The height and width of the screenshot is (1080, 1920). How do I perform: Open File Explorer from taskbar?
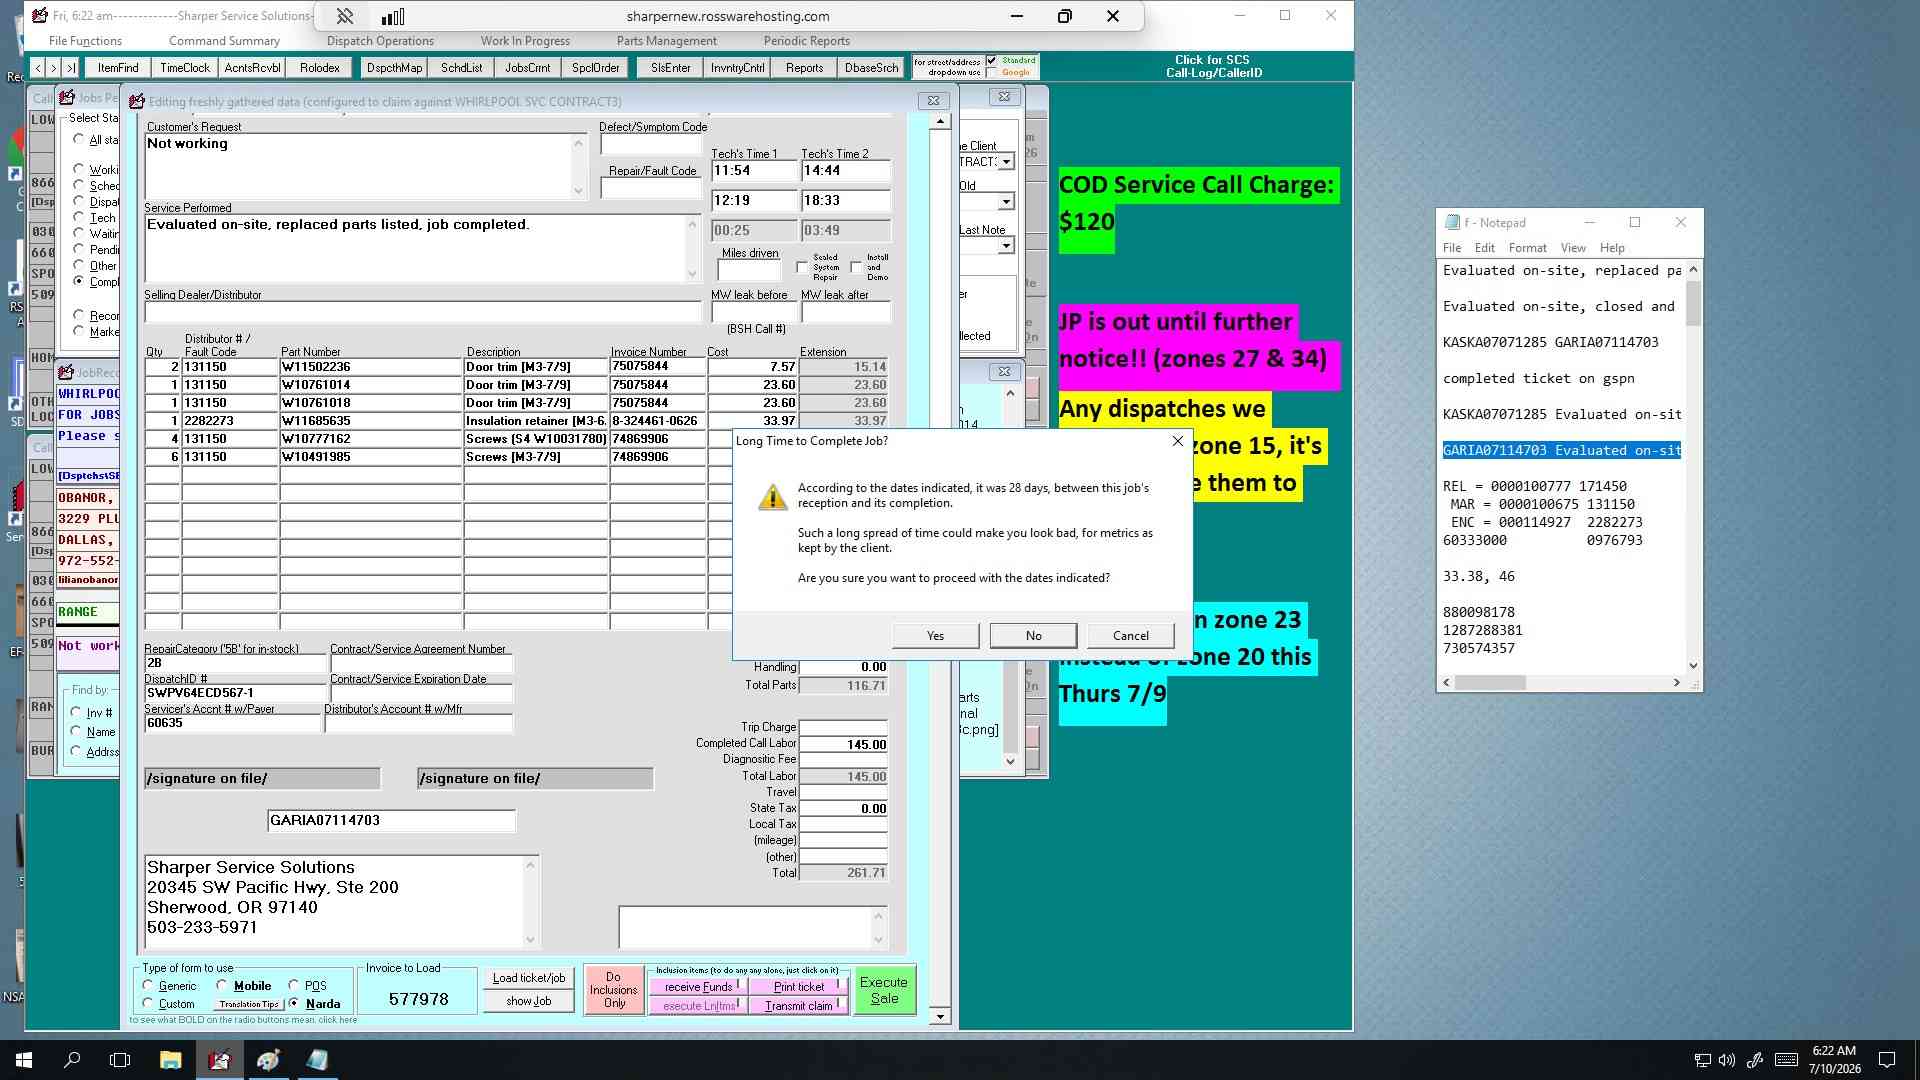click(170, 1060)
